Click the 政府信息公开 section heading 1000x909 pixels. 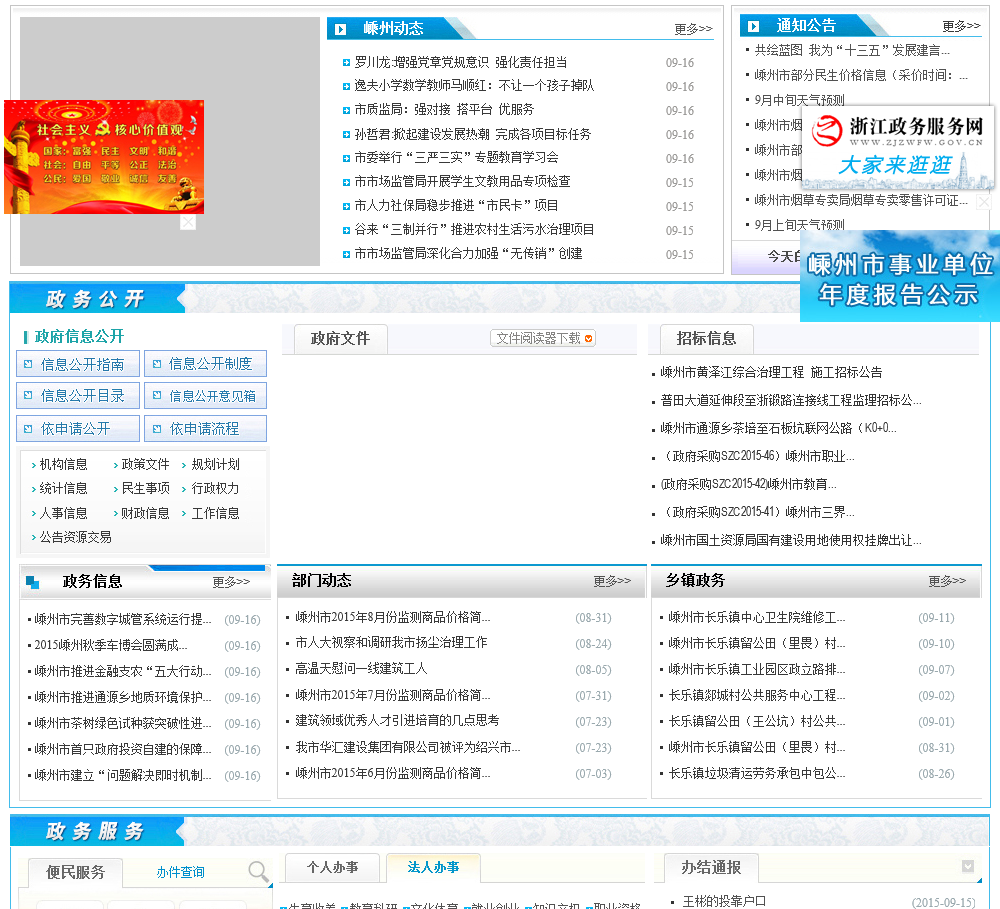click(79, 336)
